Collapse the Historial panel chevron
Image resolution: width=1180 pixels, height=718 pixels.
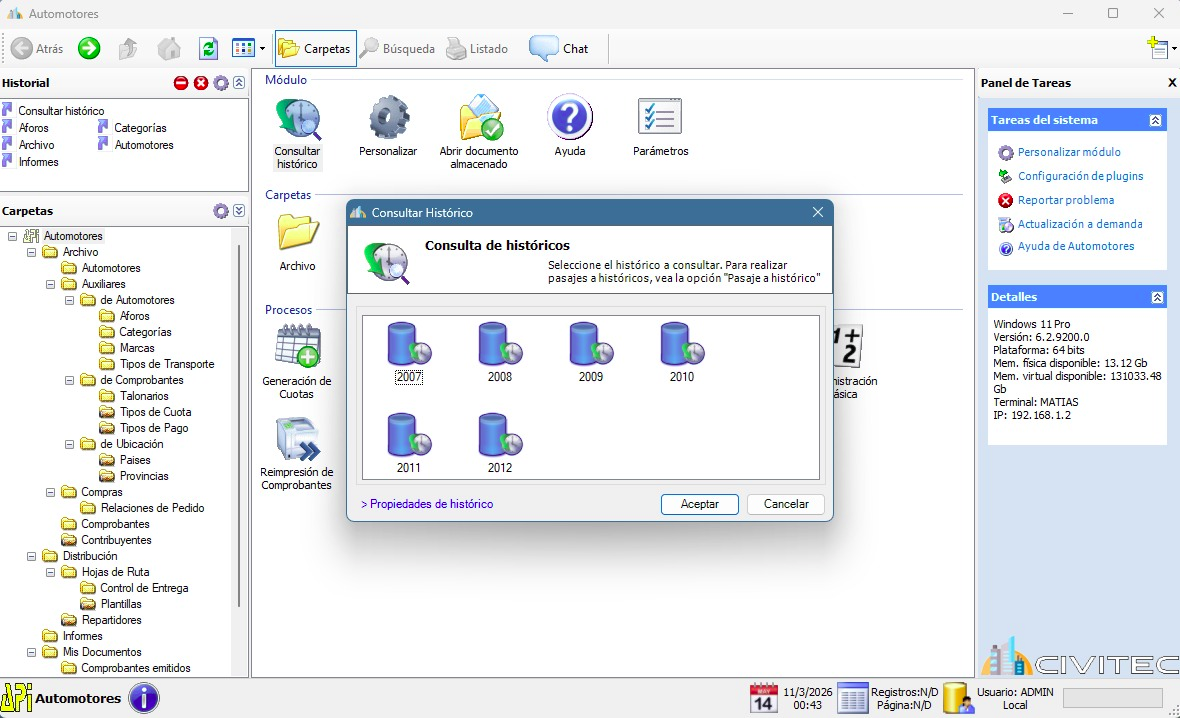pos(239,83)
